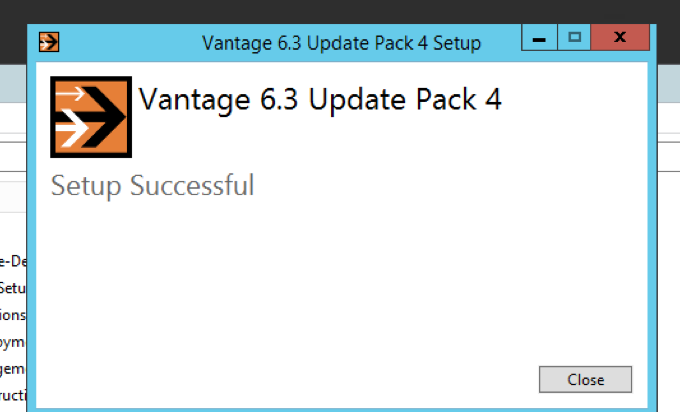The width and height of the screenshot is (680, 412).
Task: Open the system menu via title bar Vantage icon
Action: (49, 42)
